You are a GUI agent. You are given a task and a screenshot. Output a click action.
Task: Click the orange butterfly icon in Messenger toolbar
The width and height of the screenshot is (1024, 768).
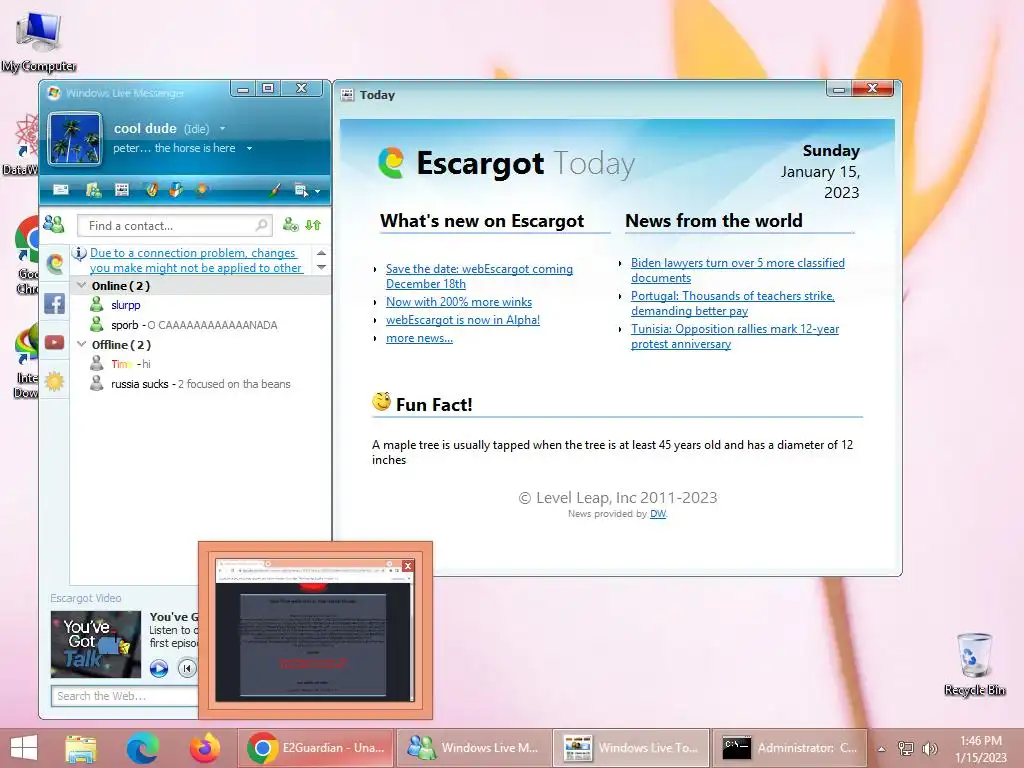[202, 190]
